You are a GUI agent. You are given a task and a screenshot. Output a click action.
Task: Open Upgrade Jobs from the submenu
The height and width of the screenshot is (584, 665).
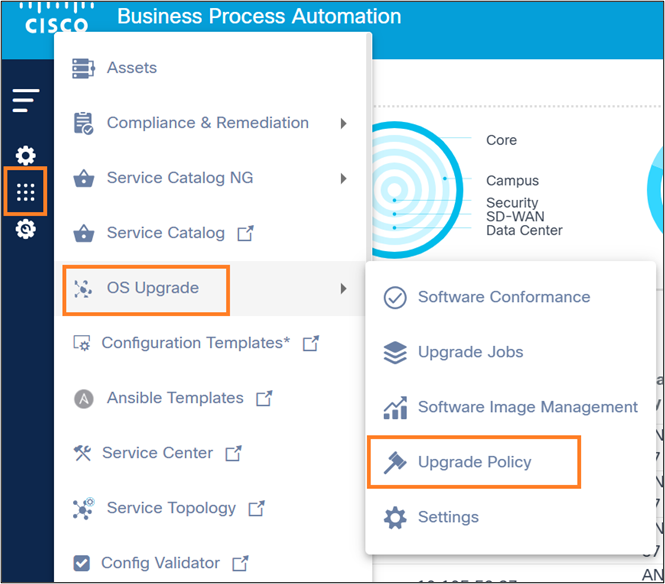(470, 352)
